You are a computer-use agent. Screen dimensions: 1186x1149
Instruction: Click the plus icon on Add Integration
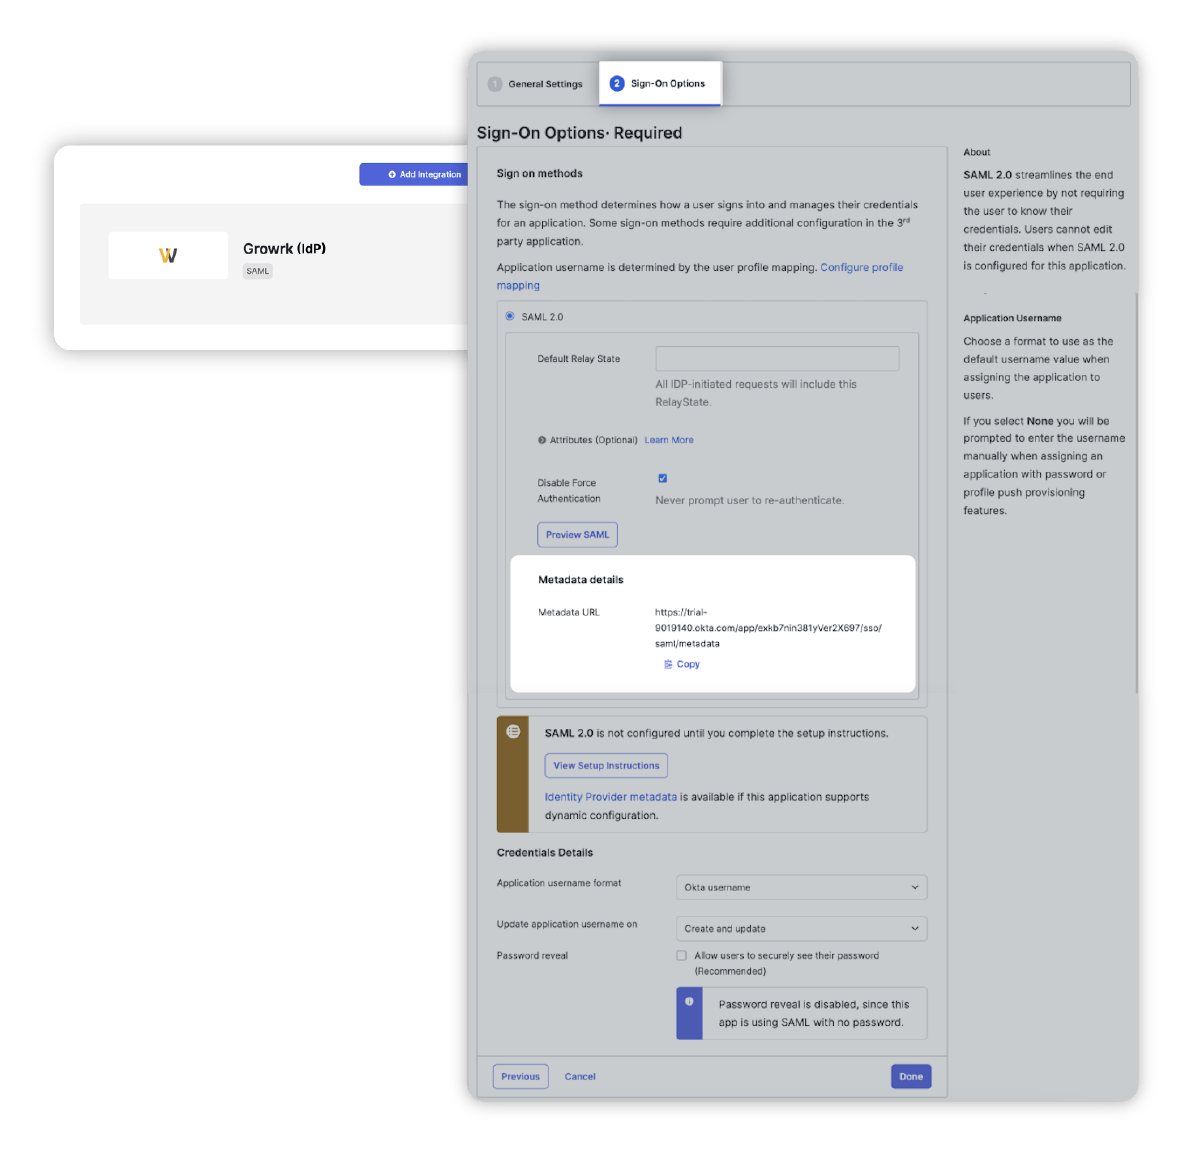[x=391, y=174]
